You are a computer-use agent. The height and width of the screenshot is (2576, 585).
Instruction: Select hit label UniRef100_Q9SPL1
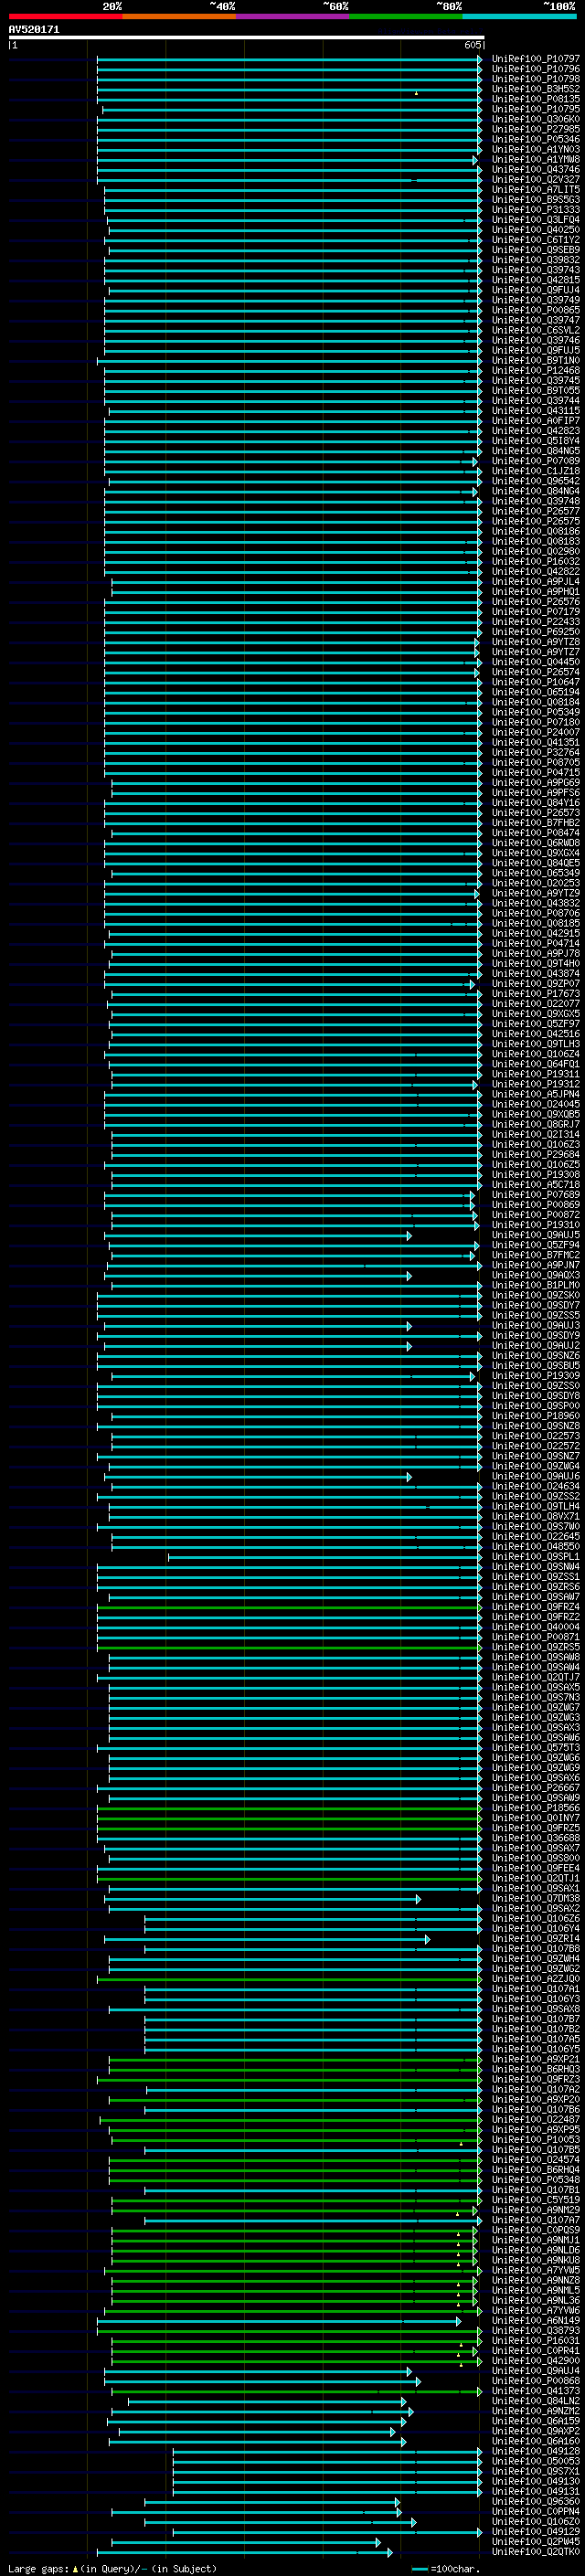(x=536, y=1557)
